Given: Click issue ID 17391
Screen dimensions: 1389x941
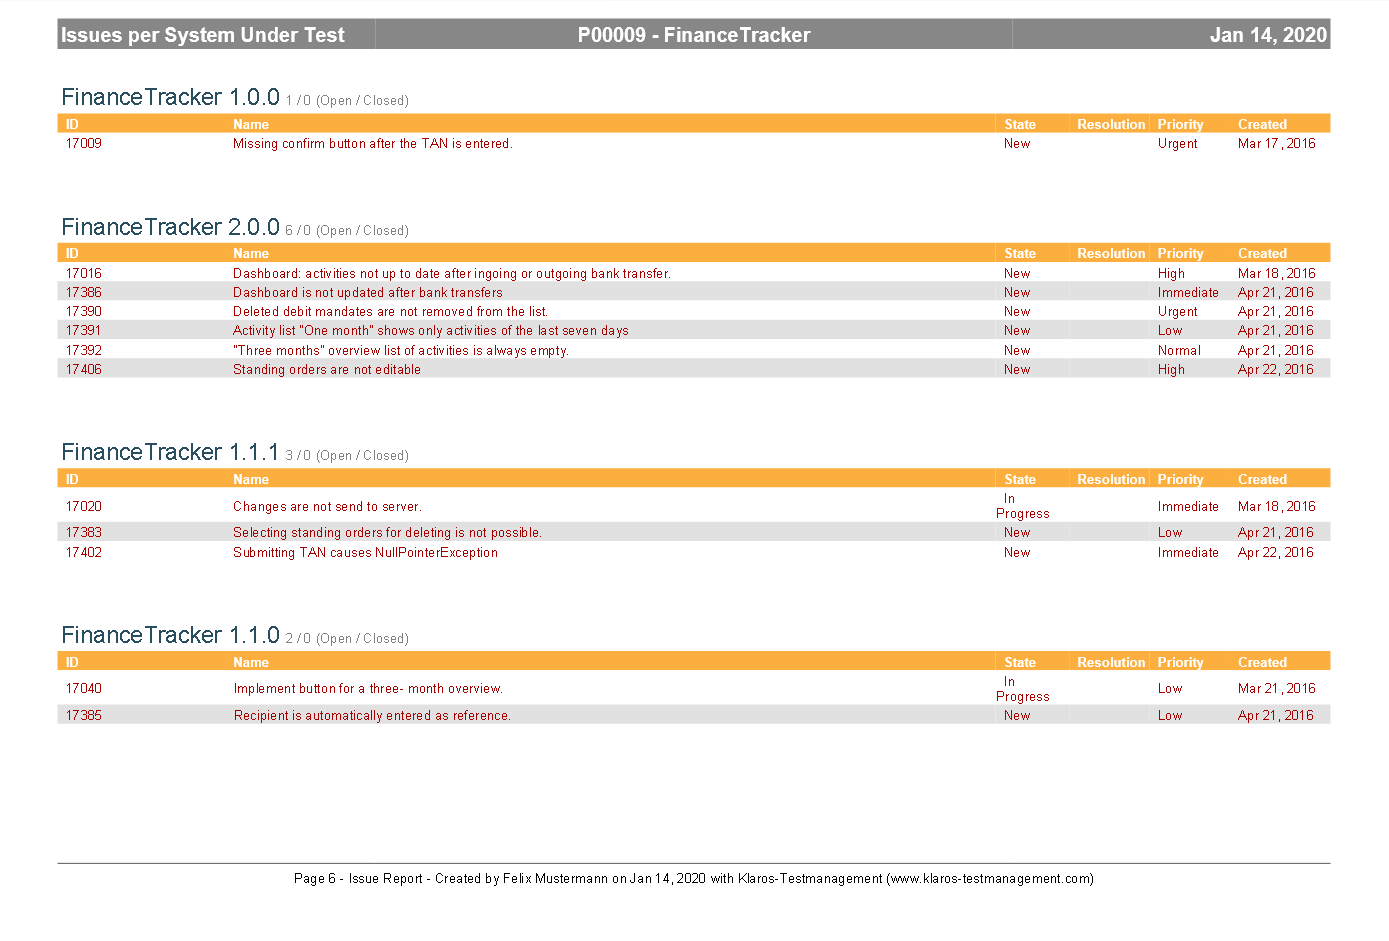Looking at the screenshot, I should [84, 331].
